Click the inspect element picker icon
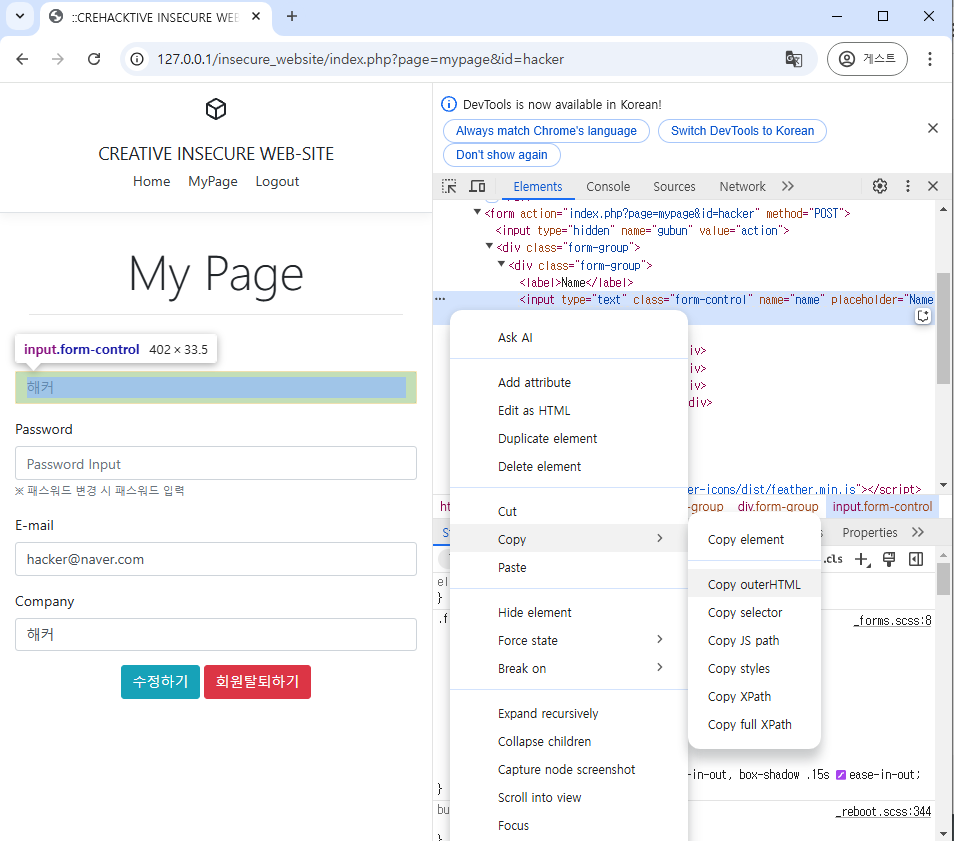954x841 pixels. [x=449, y=186]
